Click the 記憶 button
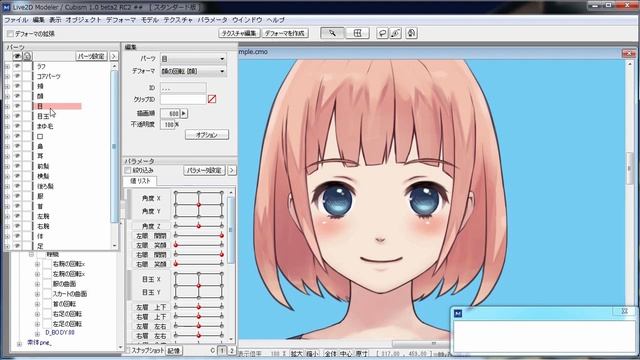Viewport: 640px width, 360px height. click(x=174, y=351)
